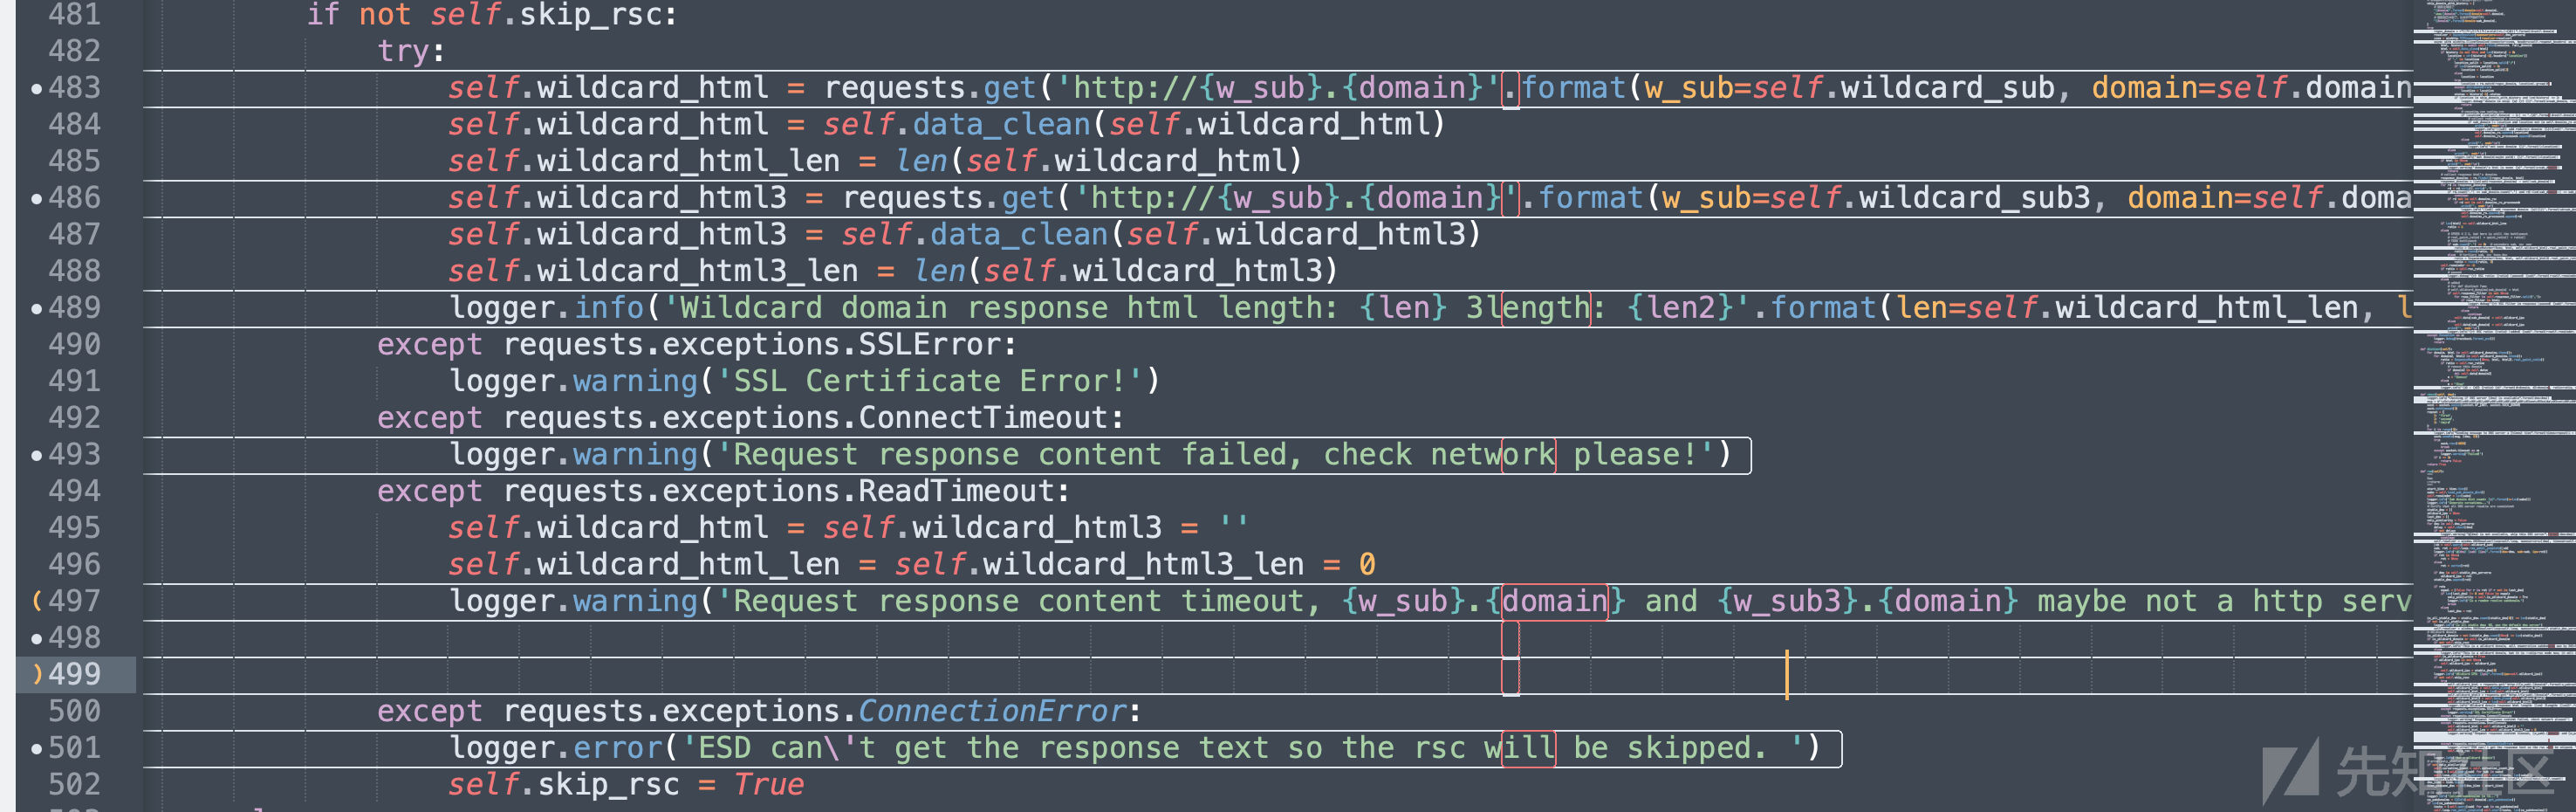Place cursor on ConnectionError in except clause

tap(992, 711)
